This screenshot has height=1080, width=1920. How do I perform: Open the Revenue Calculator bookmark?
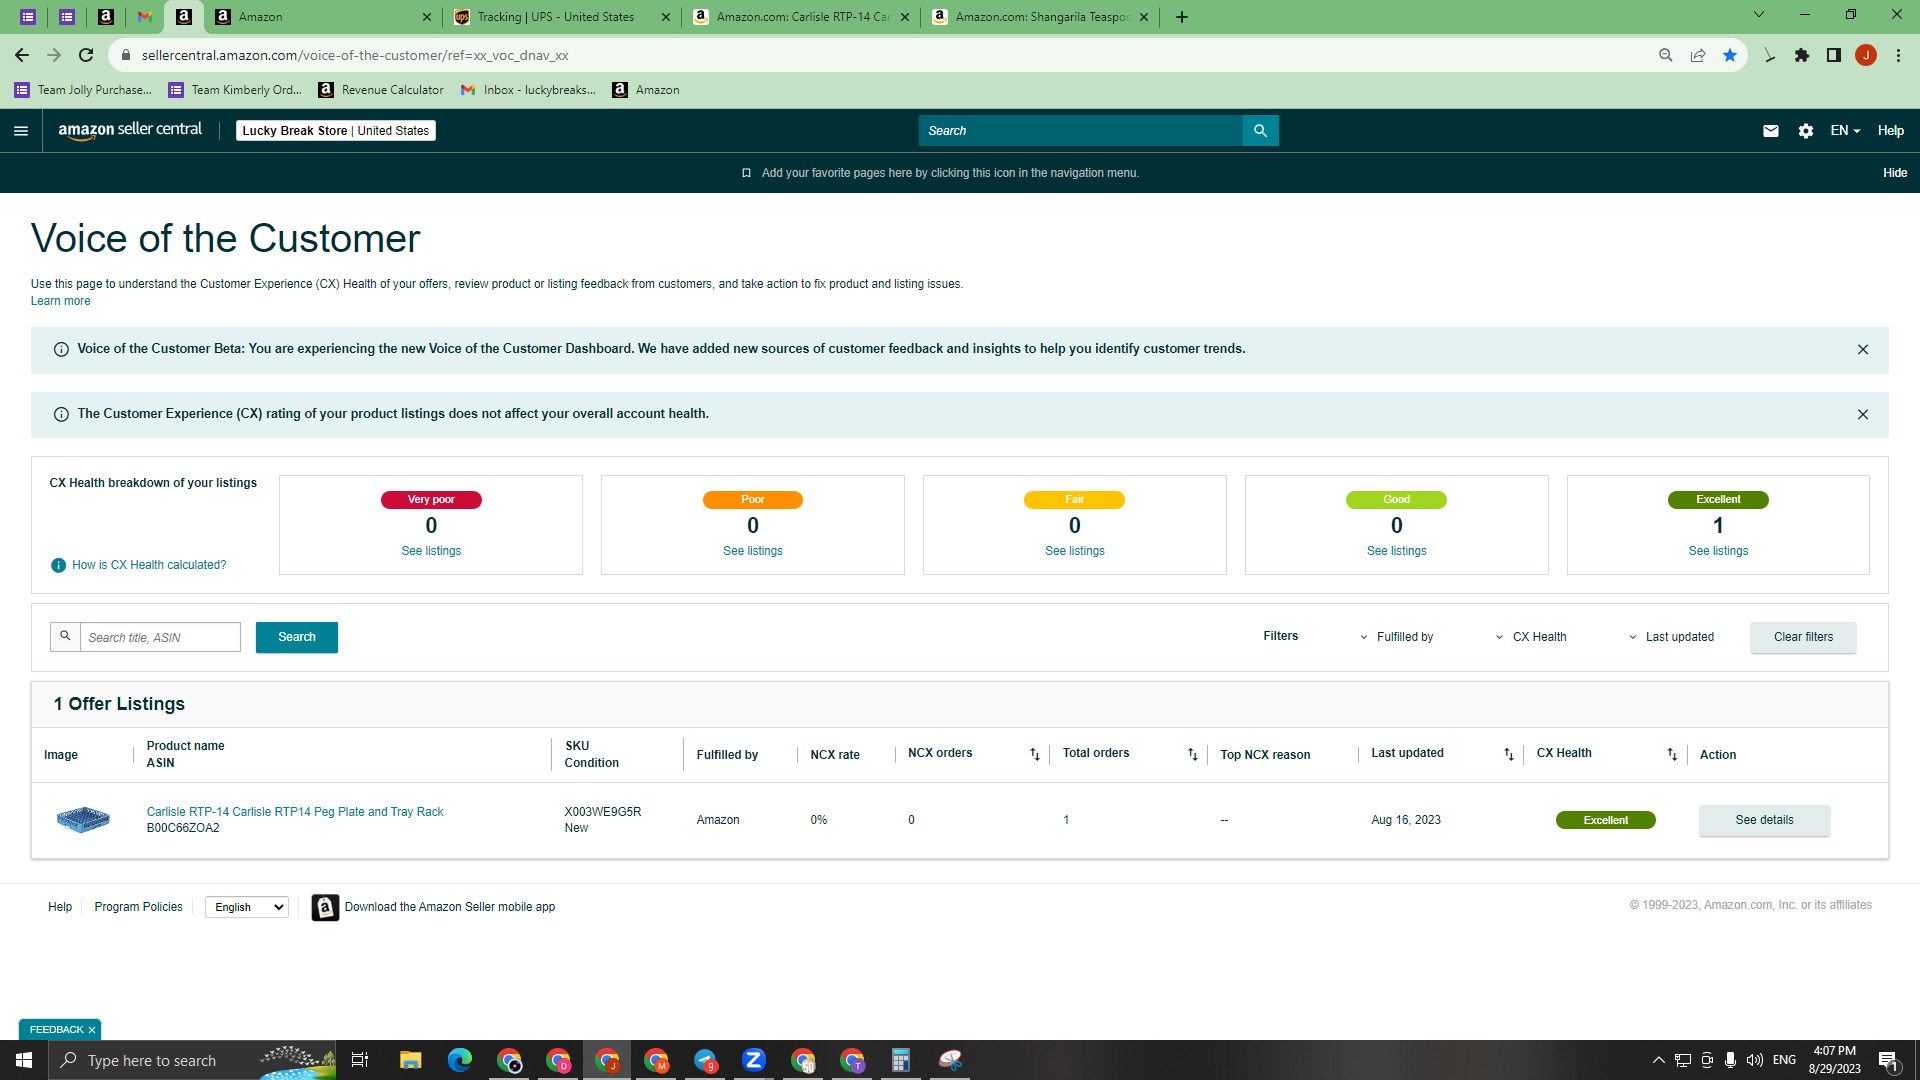[381, 90]
